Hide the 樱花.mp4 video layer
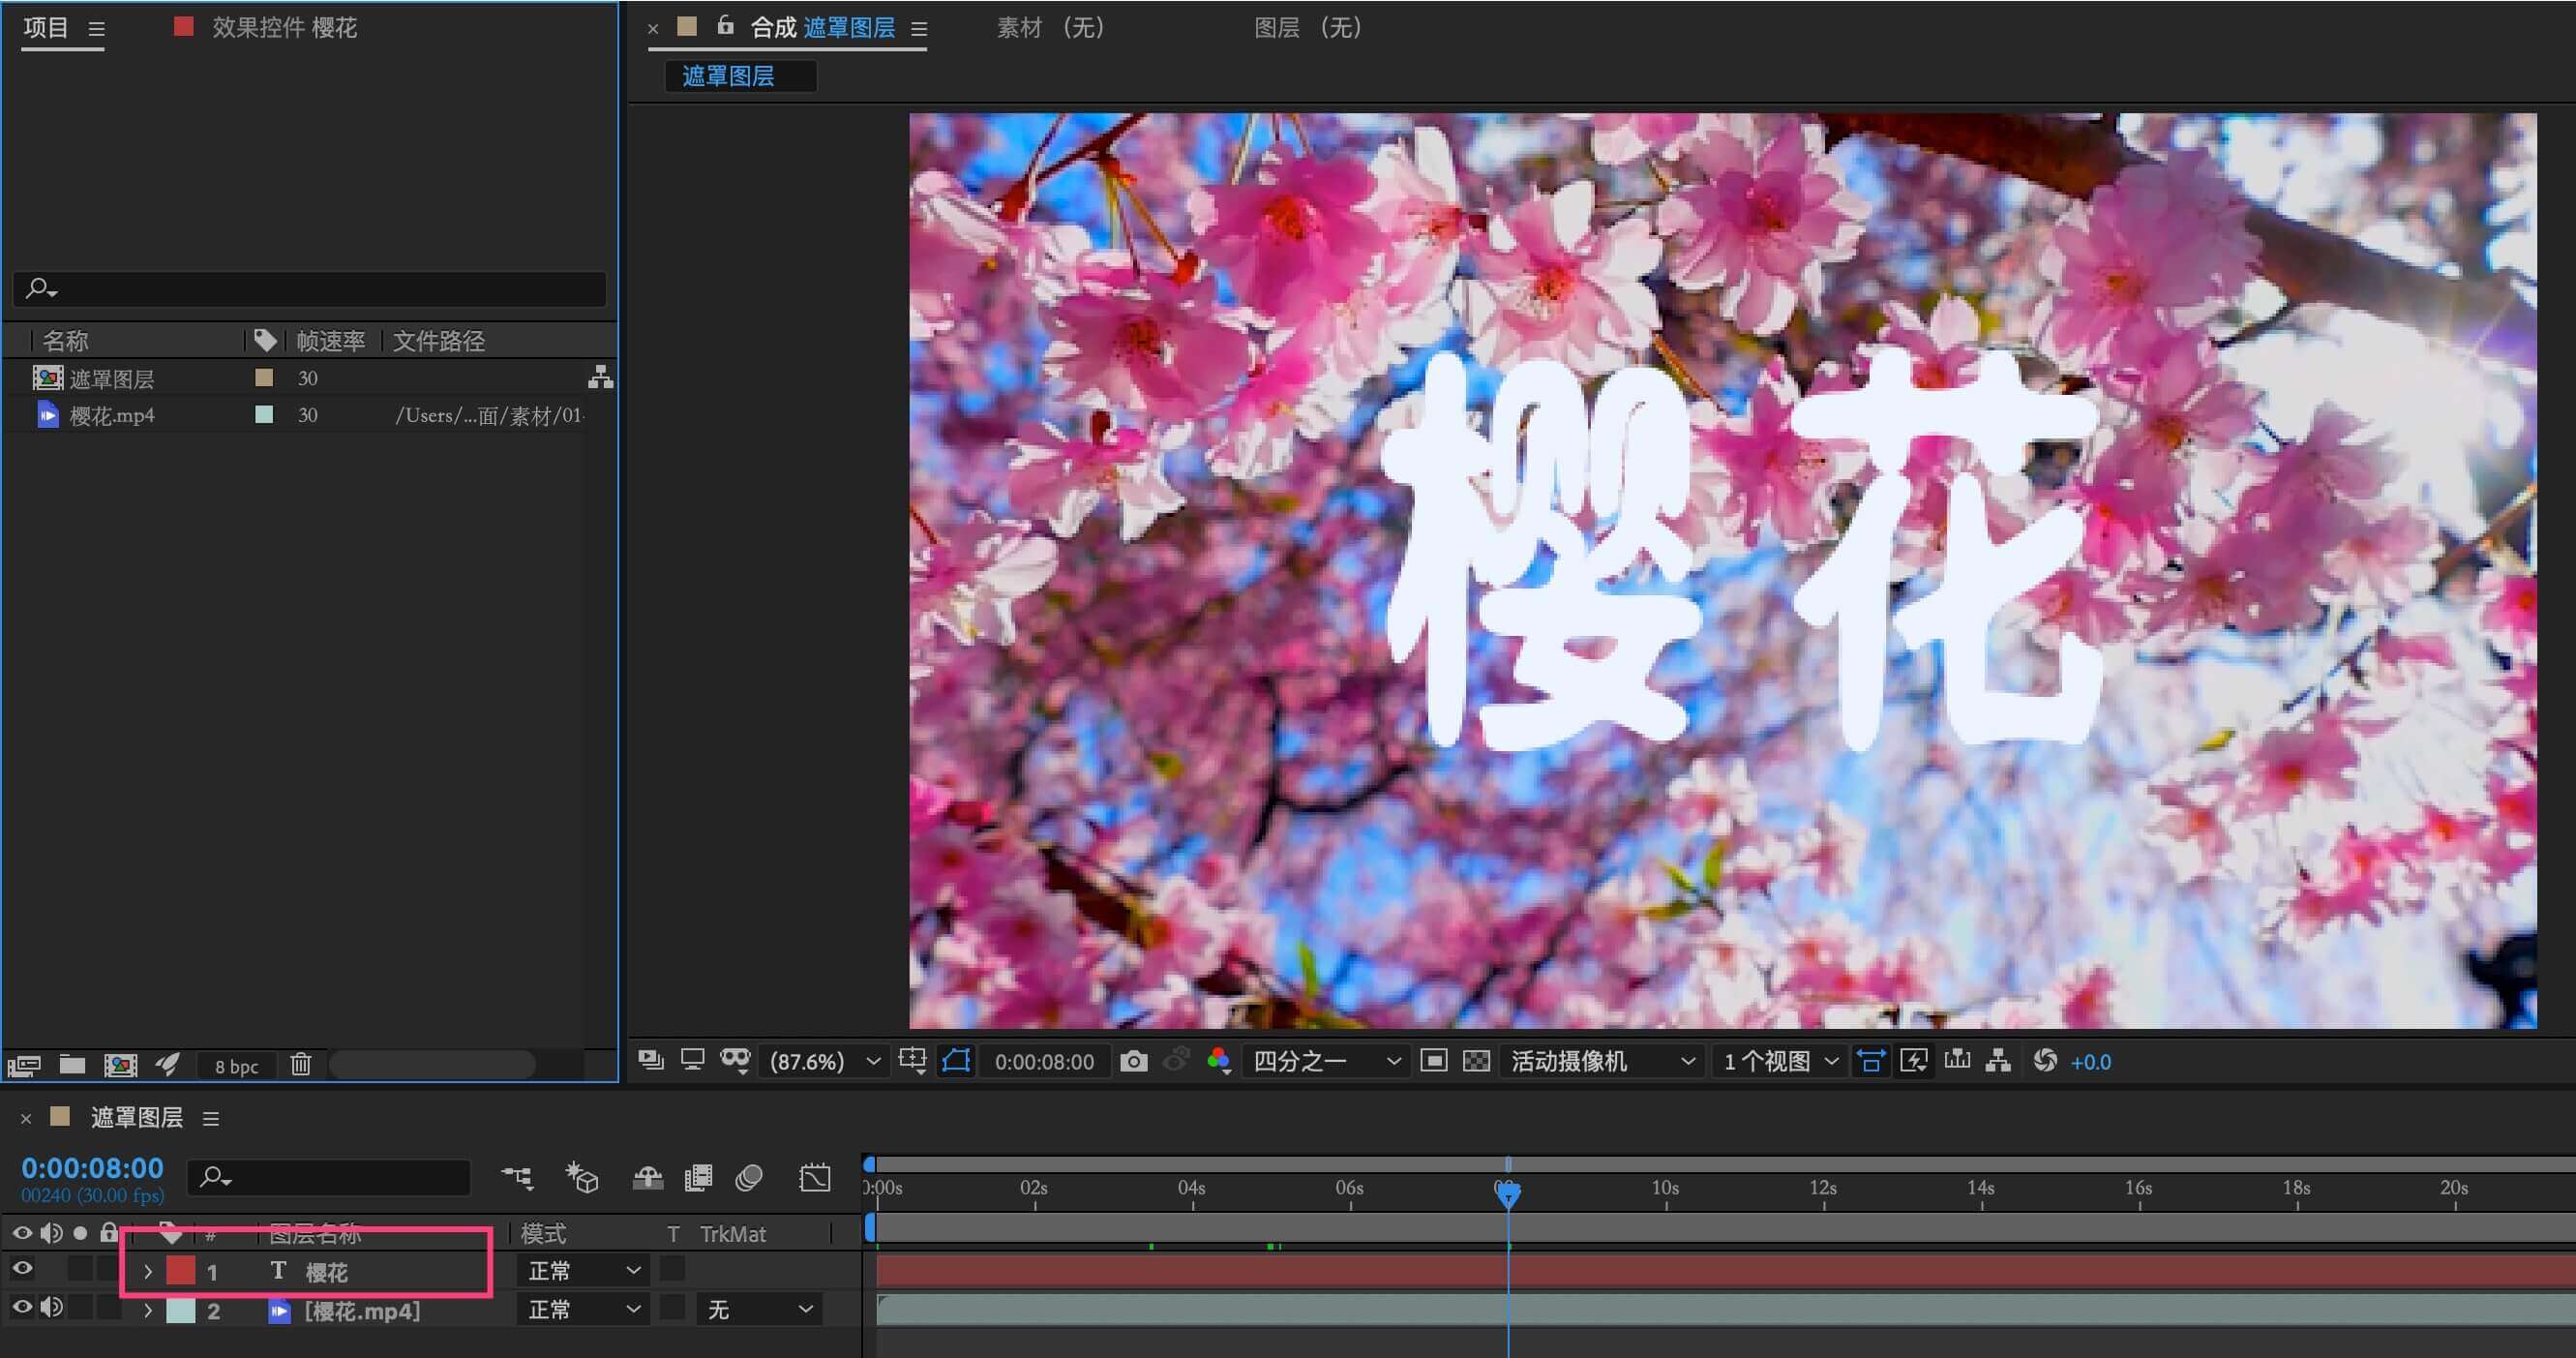The width and height of the screenshot is (2576, 1358). coord(22,1308)
